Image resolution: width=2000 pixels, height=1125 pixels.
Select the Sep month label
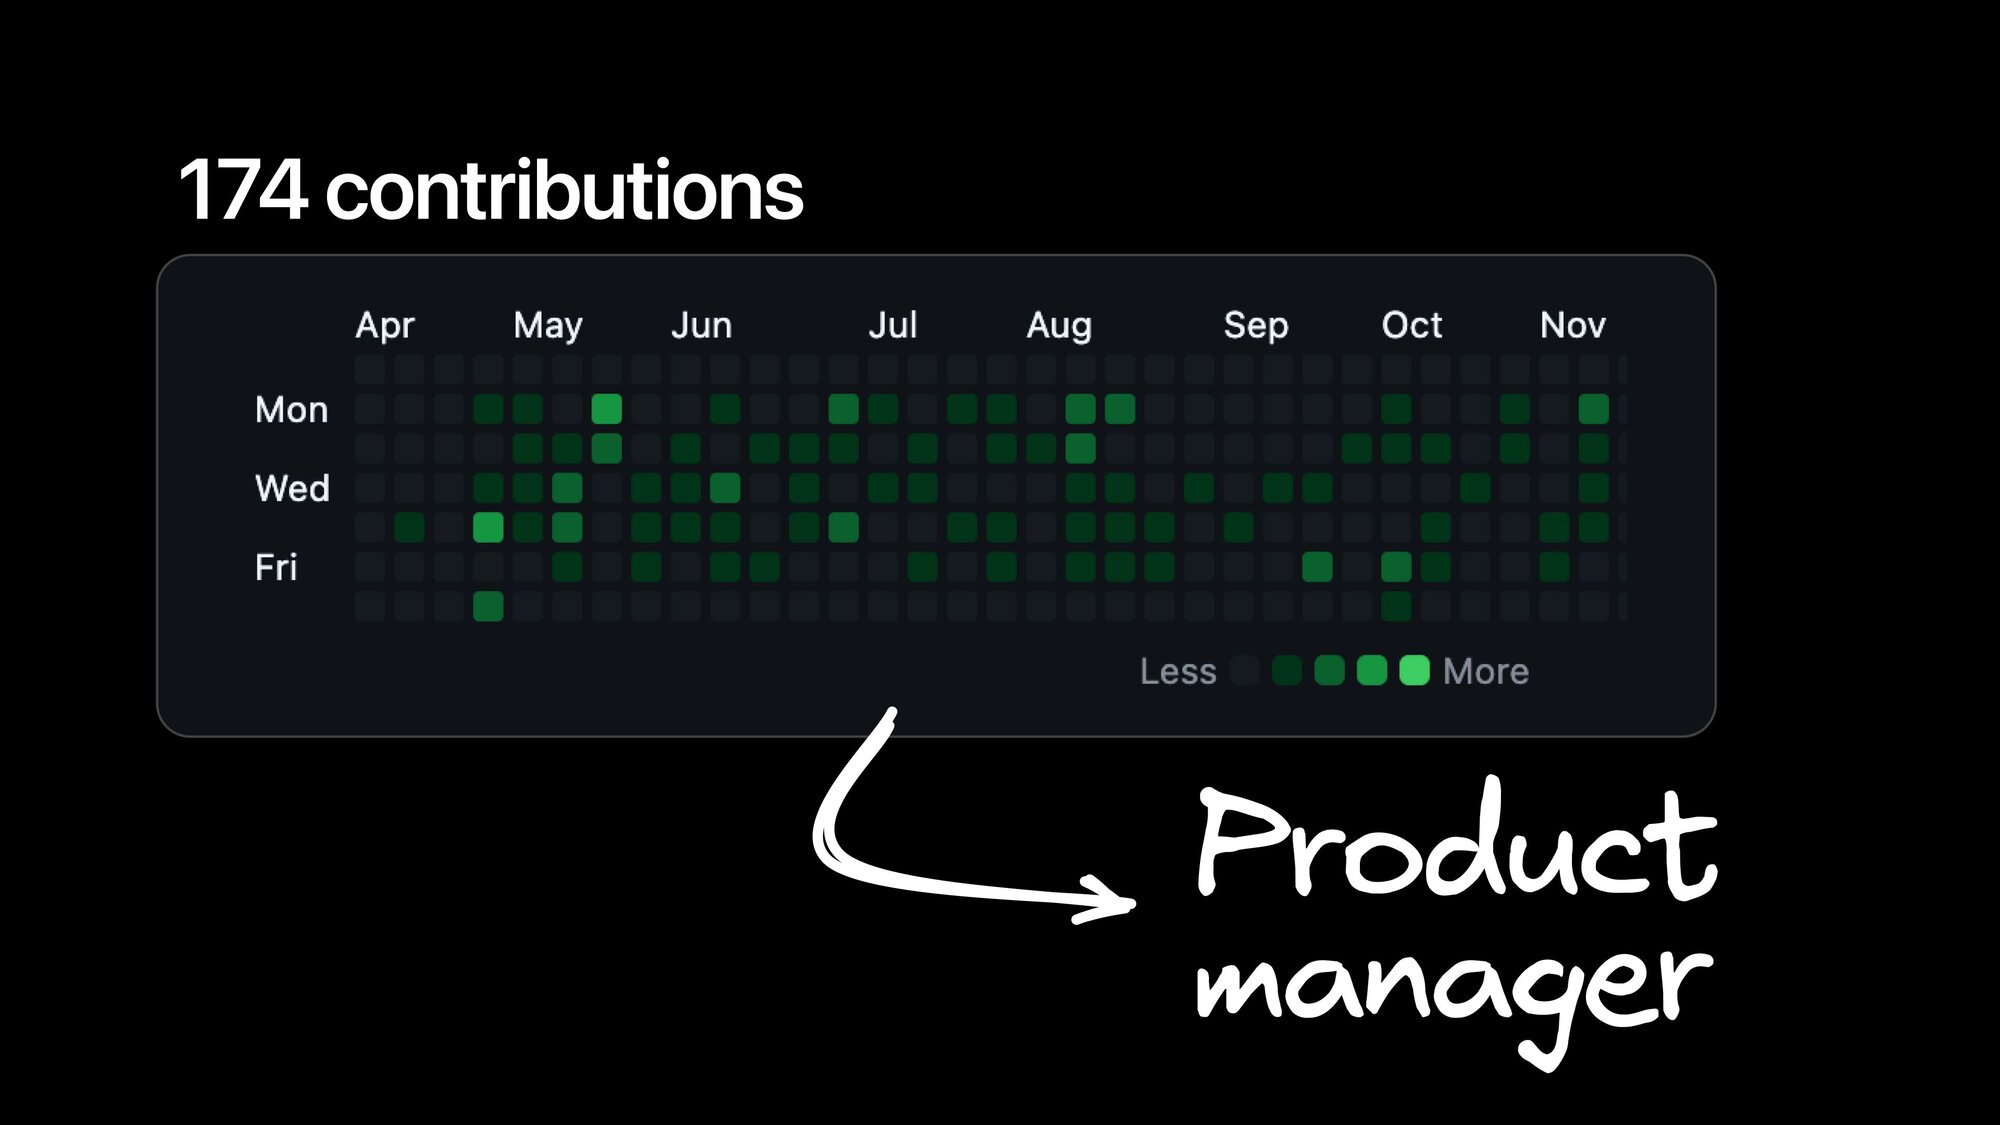(1256, 325)
